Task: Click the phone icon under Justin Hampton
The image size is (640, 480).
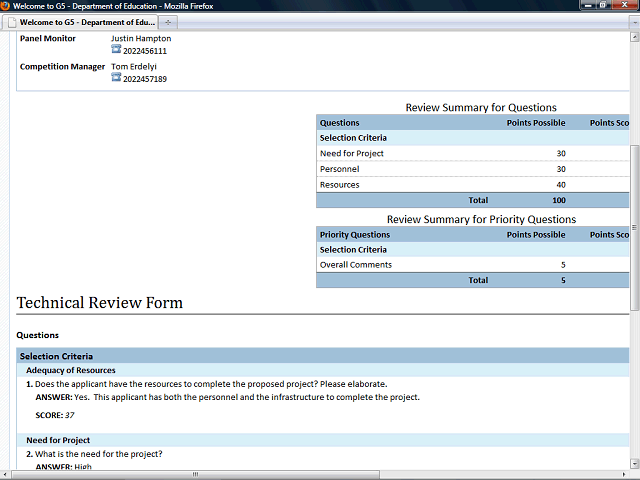Action: 116,50
